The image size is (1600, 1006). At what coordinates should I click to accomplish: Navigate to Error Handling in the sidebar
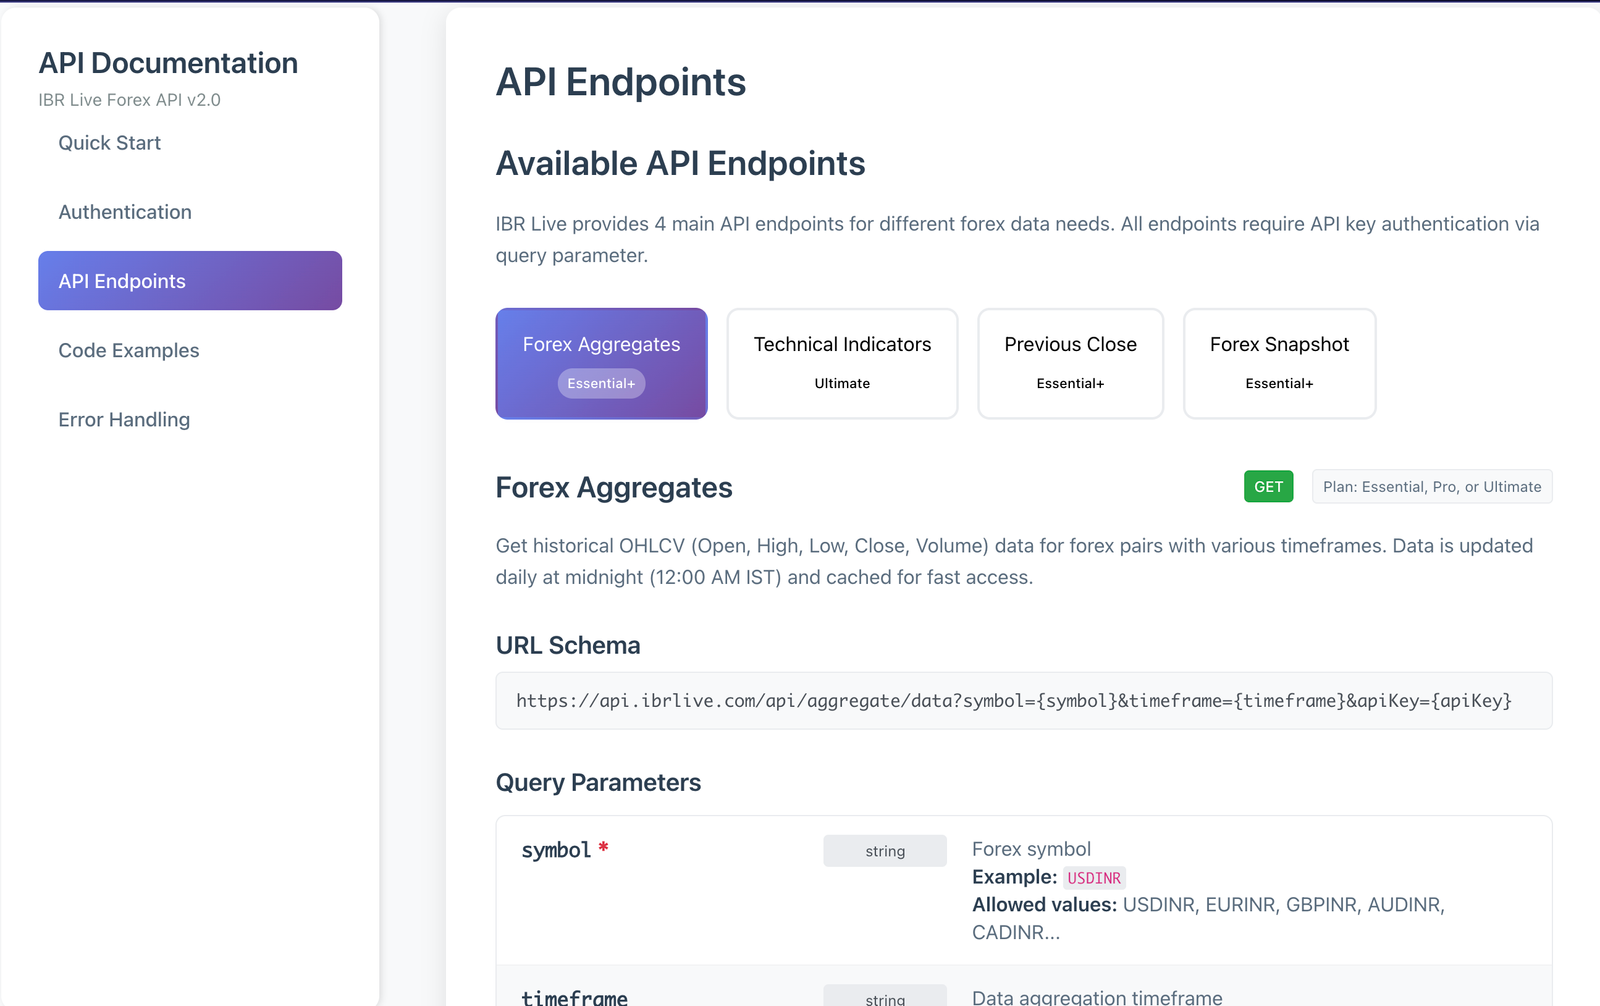[124, 420]
